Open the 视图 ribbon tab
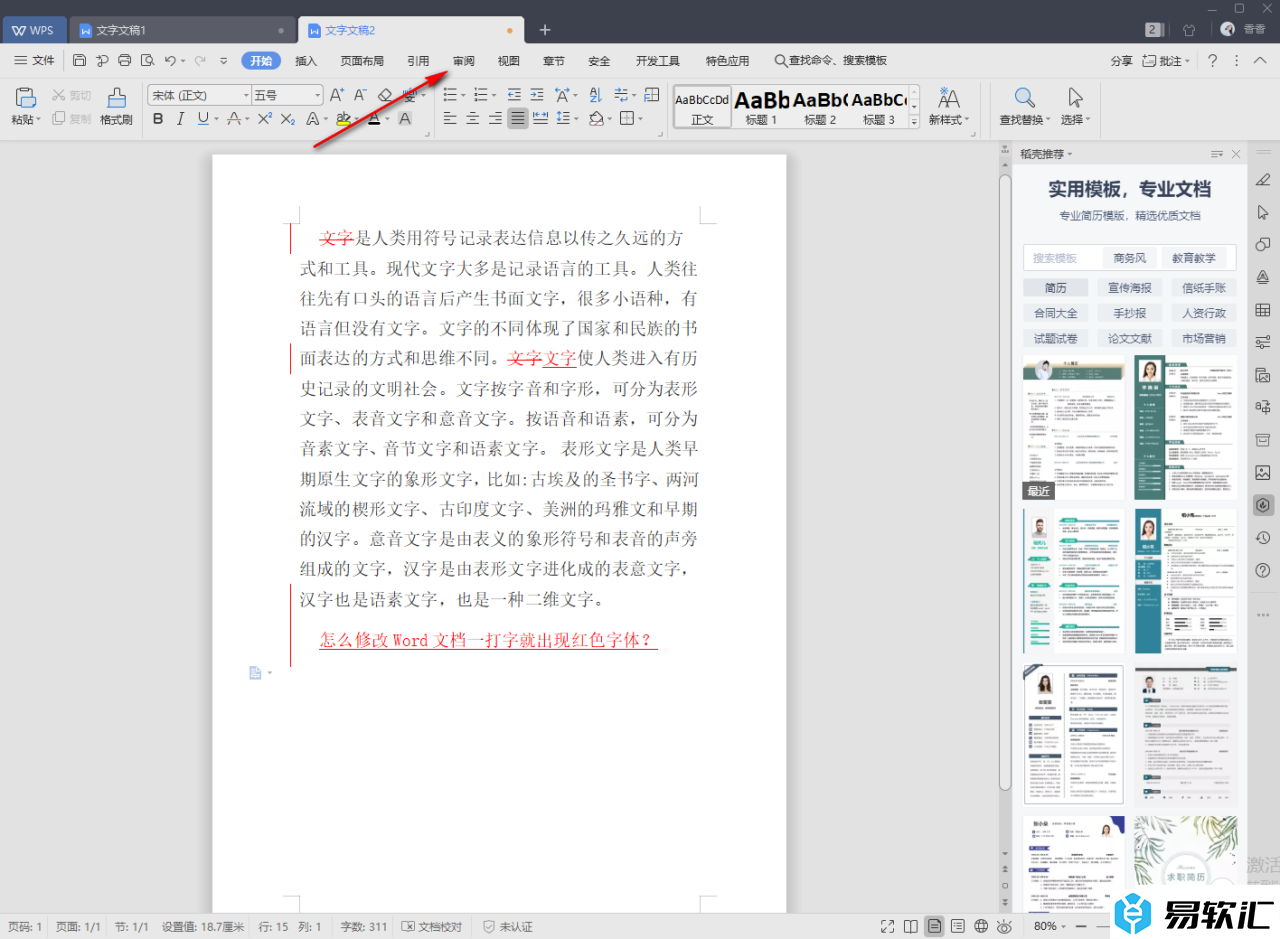The image size is (1280, 939). click(509, 61)
